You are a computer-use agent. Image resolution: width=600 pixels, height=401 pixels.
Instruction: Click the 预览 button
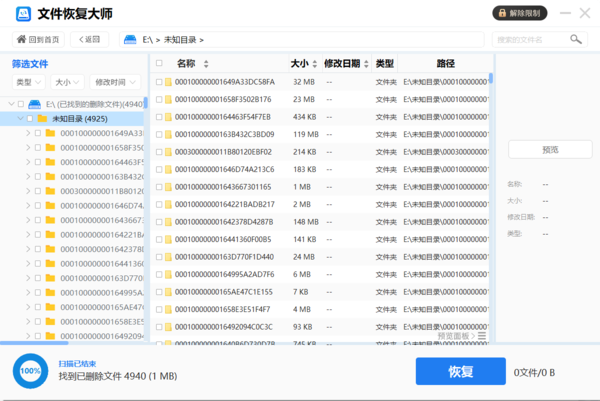pyautogui.click(x=550, y=149)
